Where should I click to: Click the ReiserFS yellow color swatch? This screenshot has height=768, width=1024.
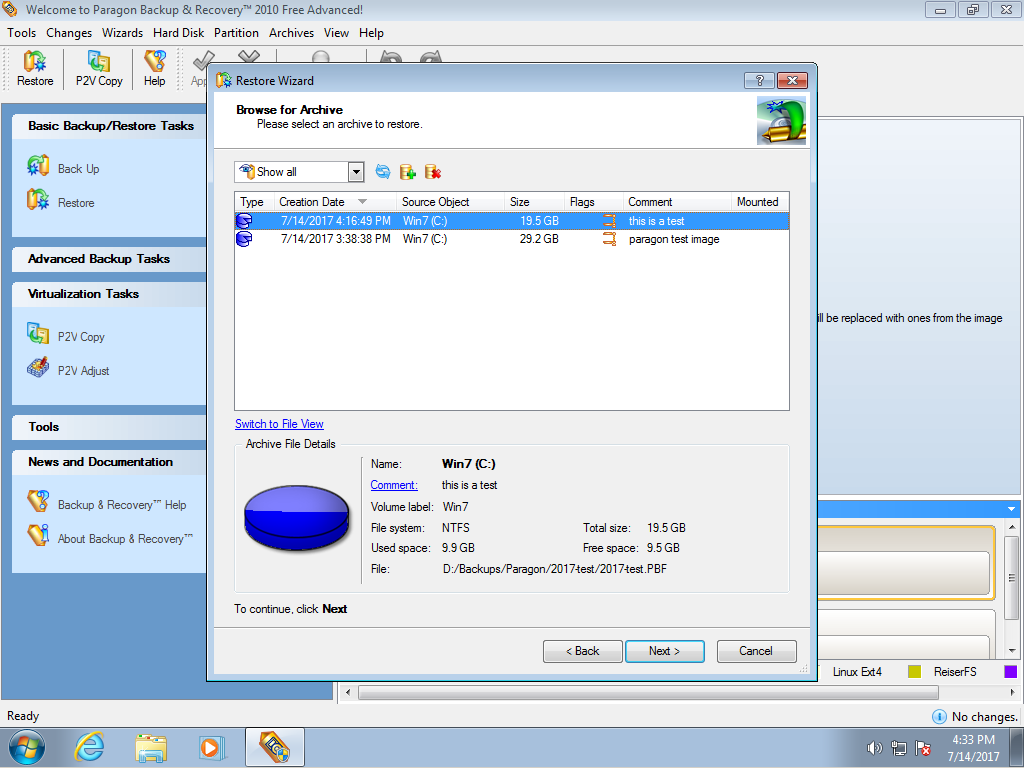coord(914,672)
